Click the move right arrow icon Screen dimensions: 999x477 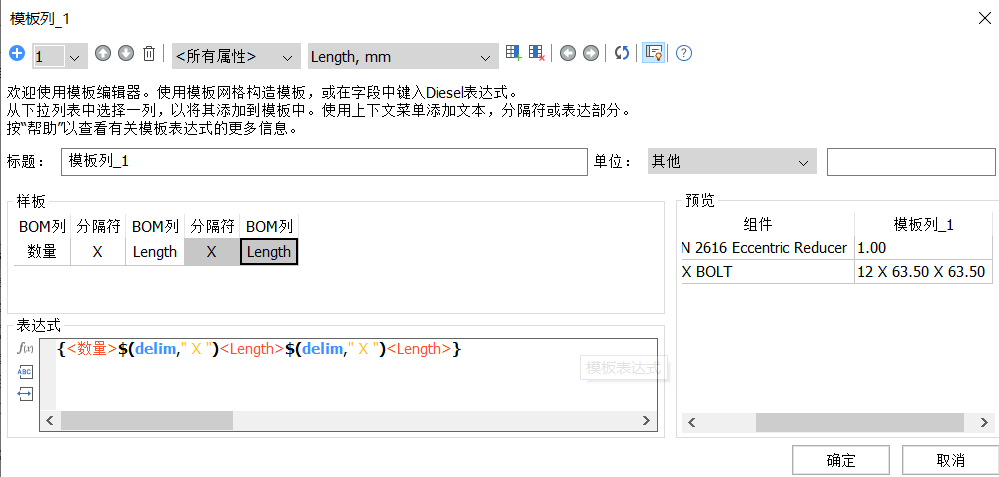pyautogui.click(x=591, y=53)
